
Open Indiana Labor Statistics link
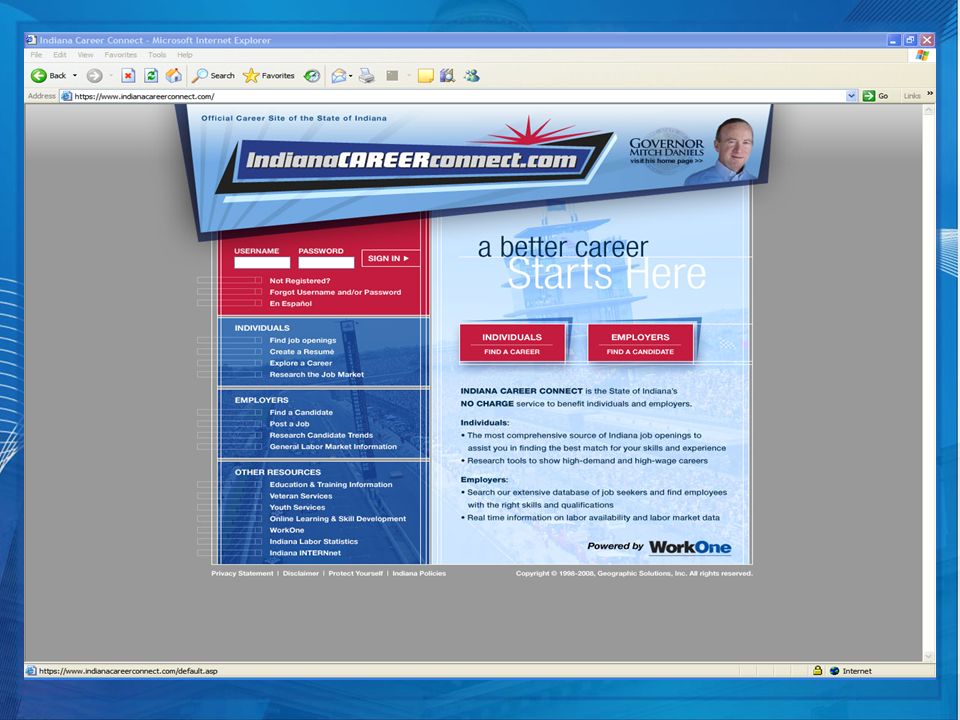(314, 541)
